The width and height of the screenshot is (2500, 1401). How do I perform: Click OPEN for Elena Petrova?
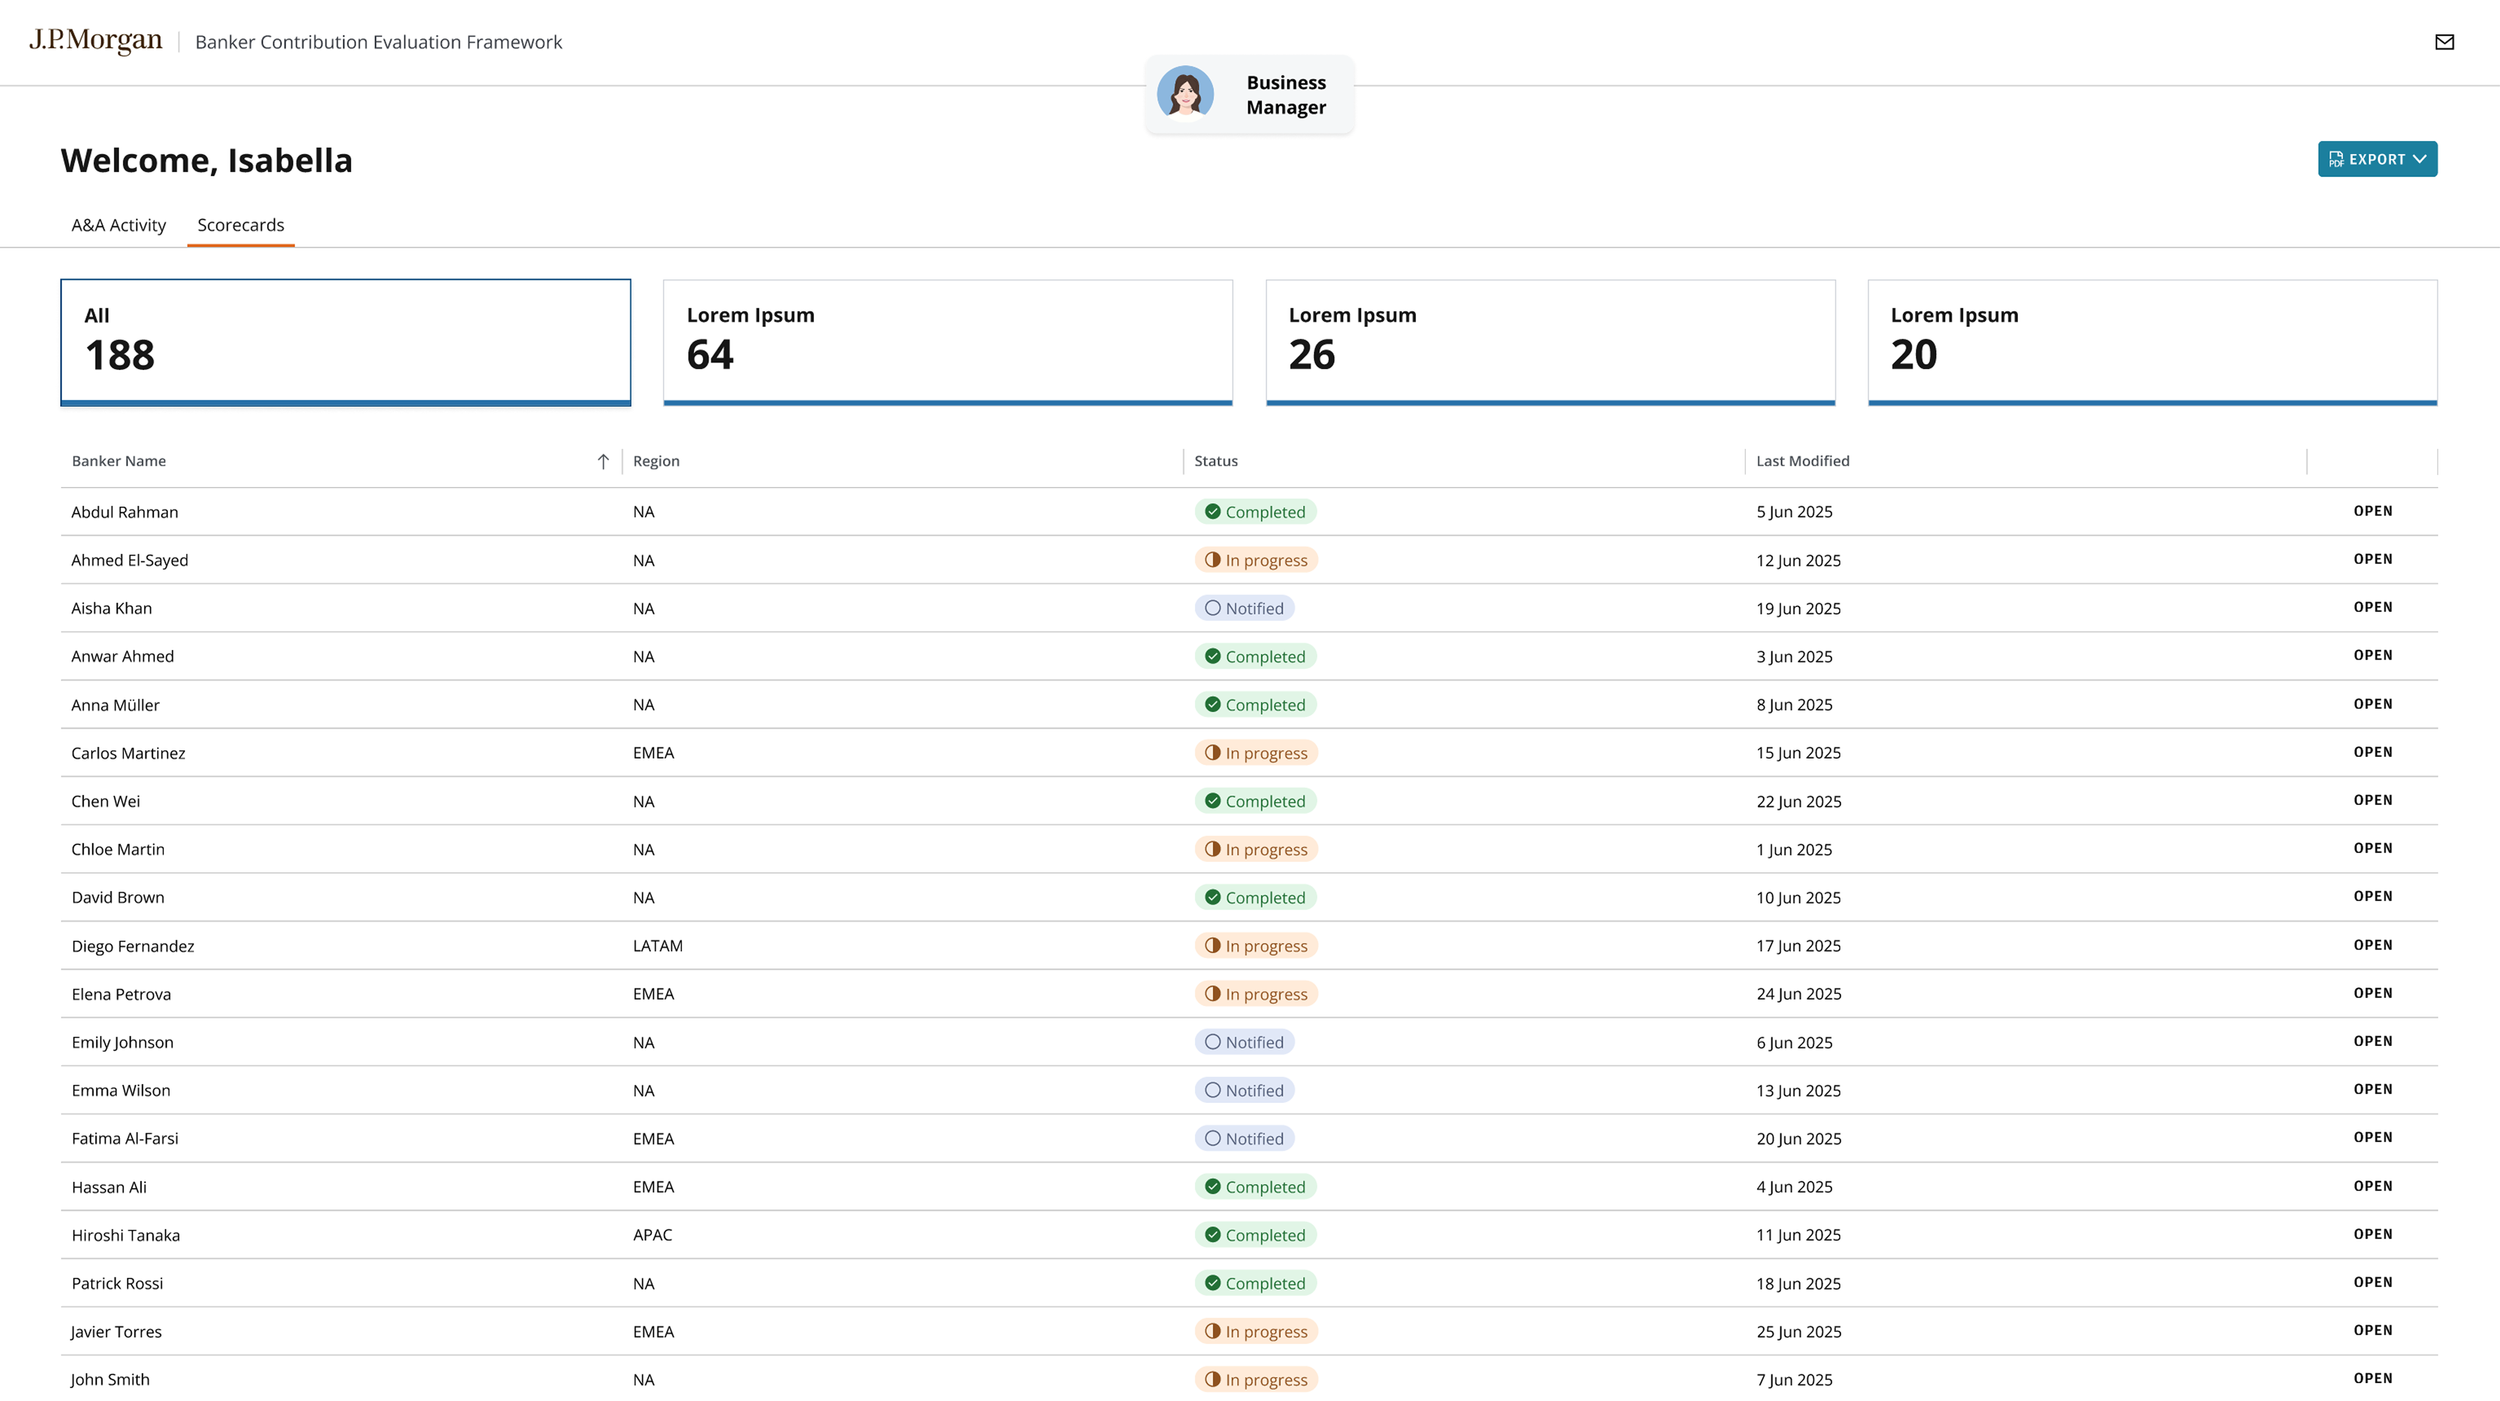tap(2372, 993)
